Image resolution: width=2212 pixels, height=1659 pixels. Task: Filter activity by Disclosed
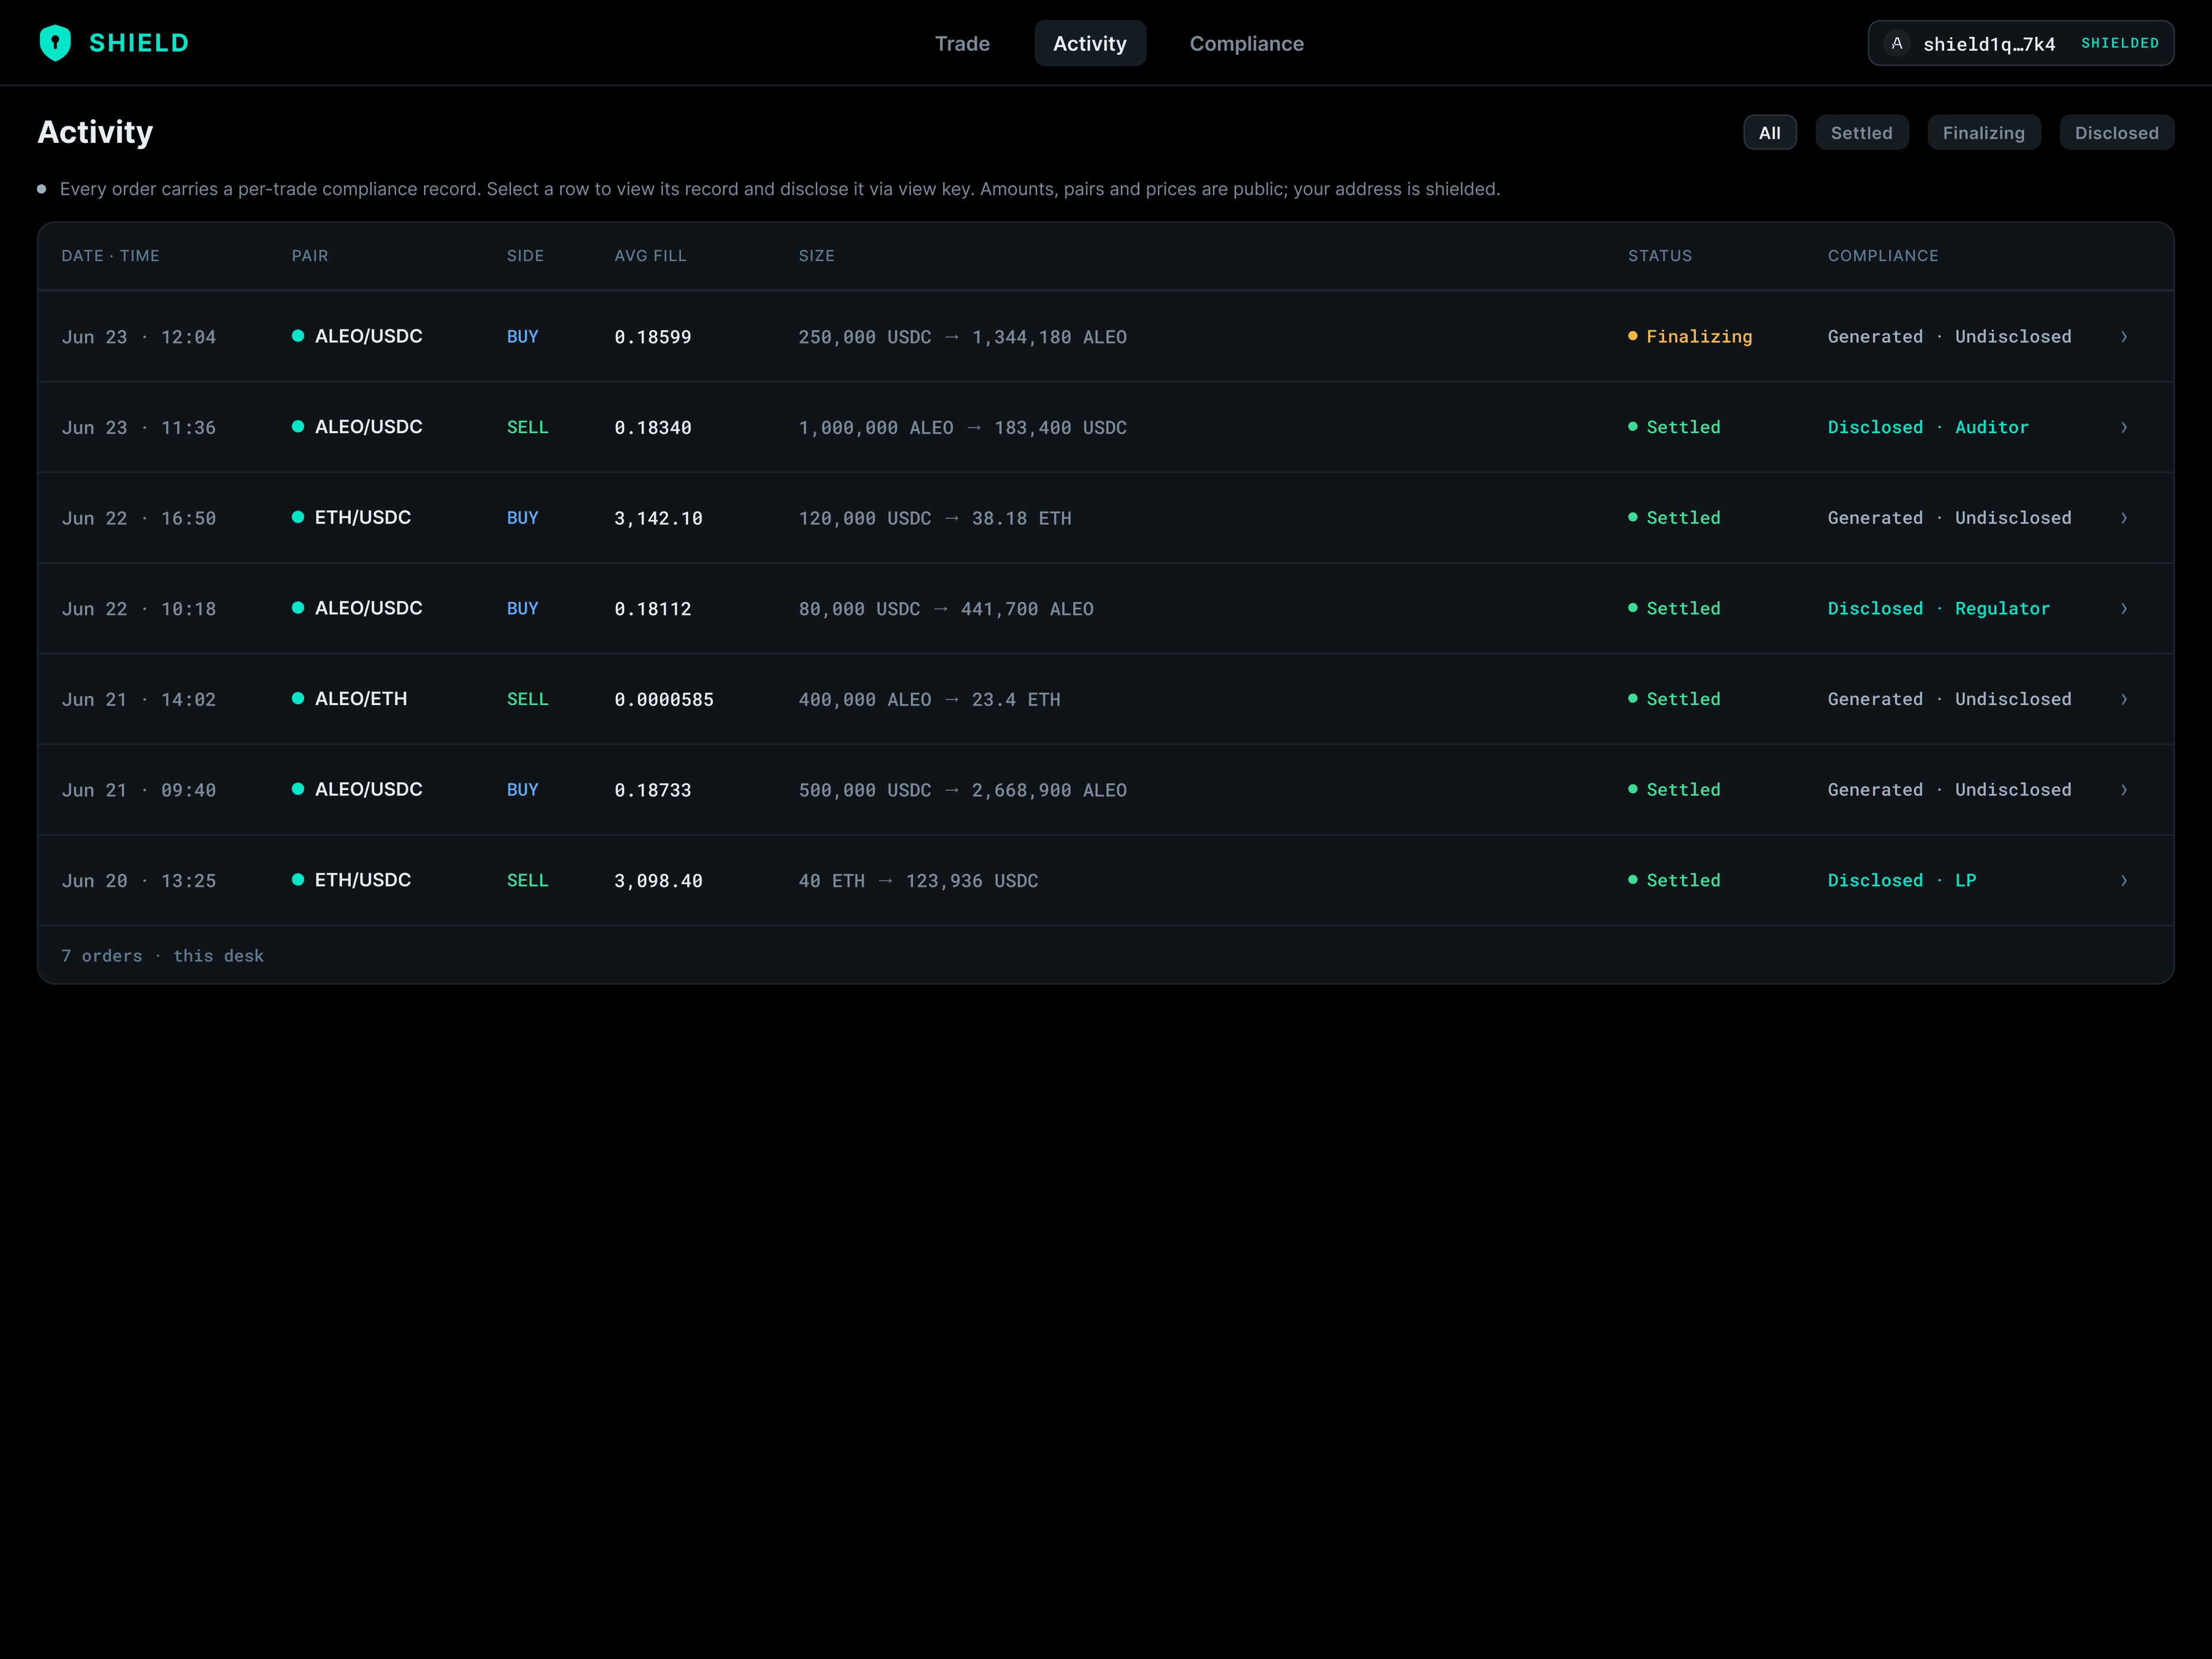click(2116, 133)
